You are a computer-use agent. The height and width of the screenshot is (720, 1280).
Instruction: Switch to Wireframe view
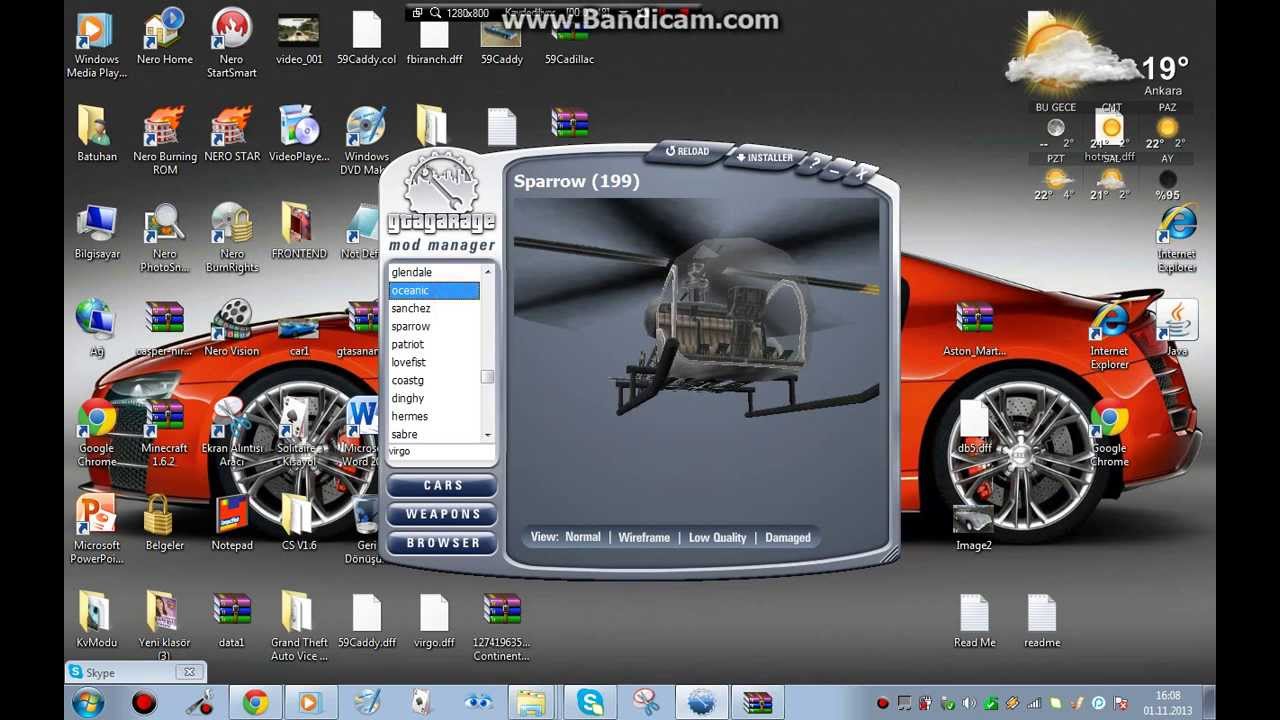(644, 538)
